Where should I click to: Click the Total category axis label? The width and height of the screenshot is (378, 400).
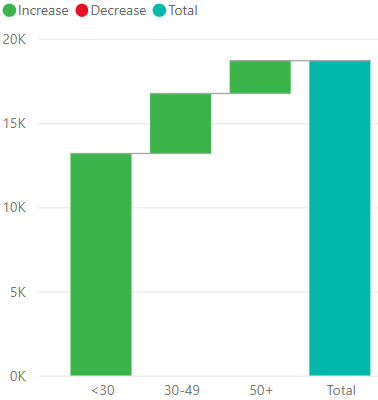341,390
